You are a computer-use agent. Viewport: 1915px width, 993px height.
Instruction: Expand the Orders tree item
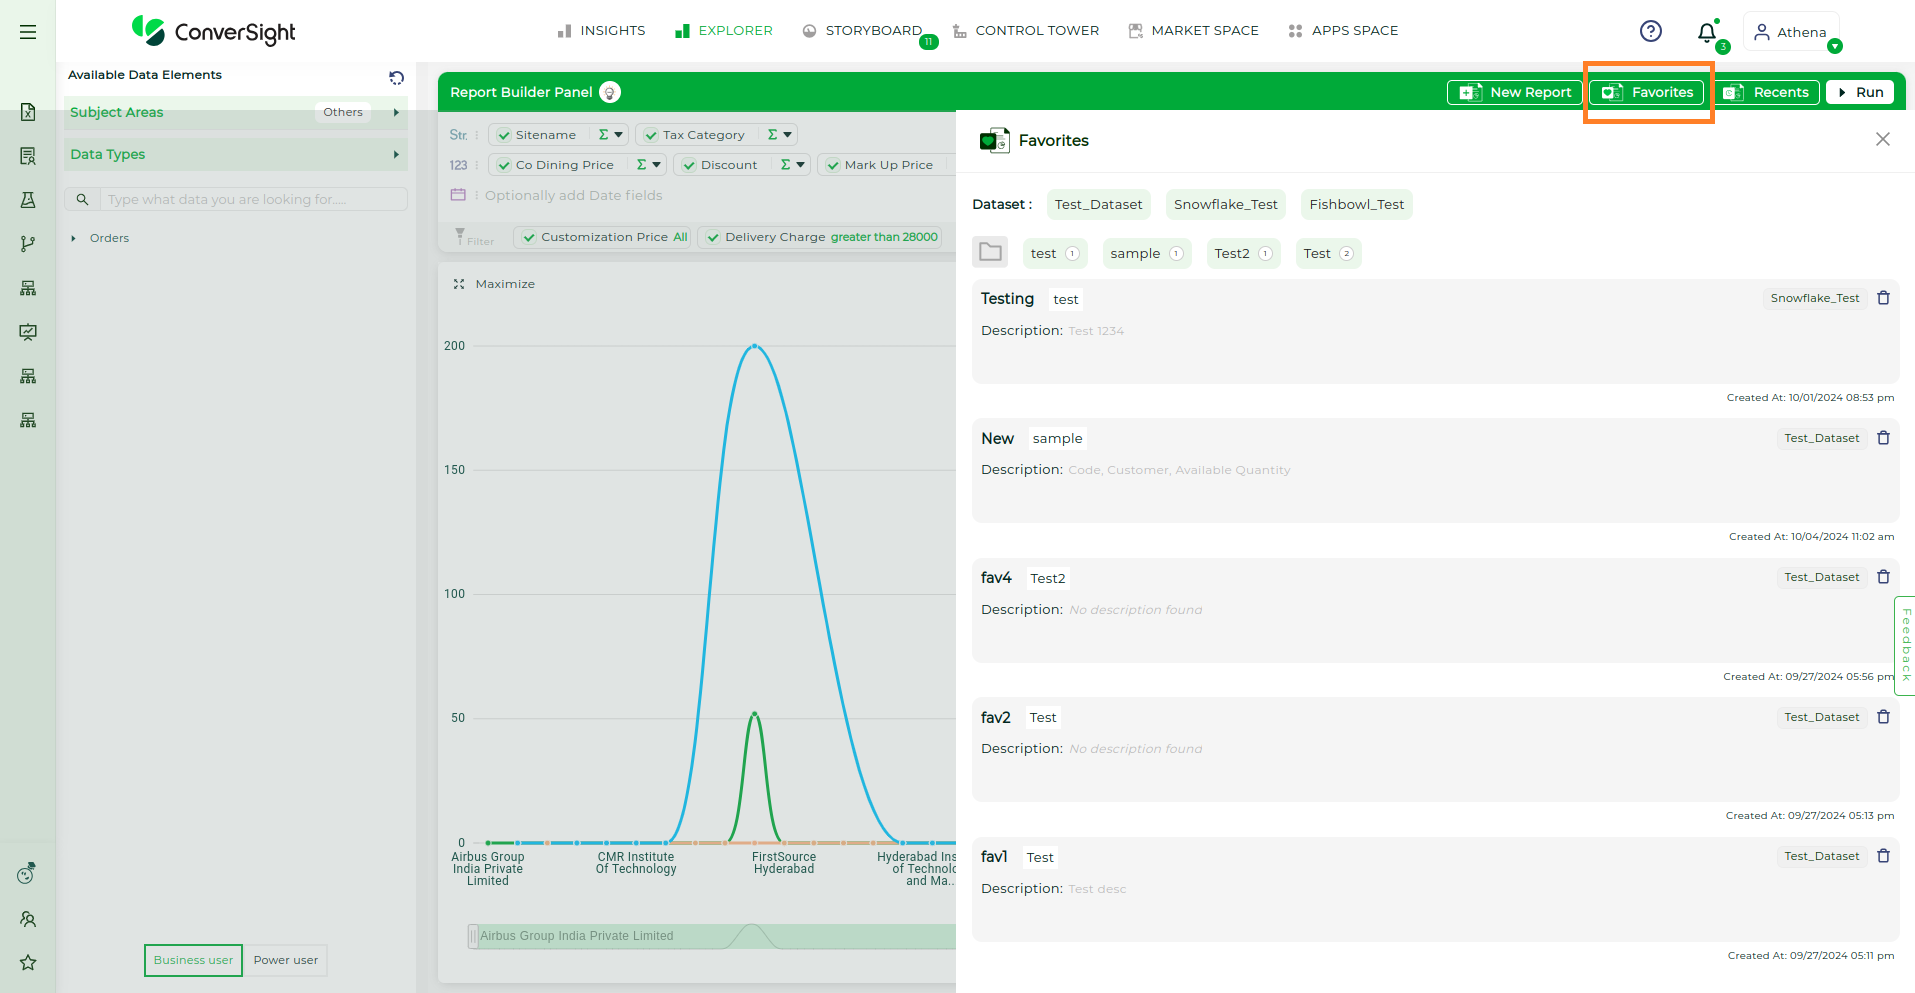(73, 238)
